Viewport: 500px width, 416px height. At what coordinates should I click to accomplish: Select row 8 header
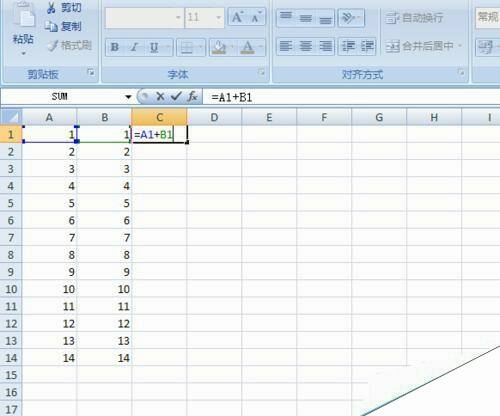[x=11, y=255]
